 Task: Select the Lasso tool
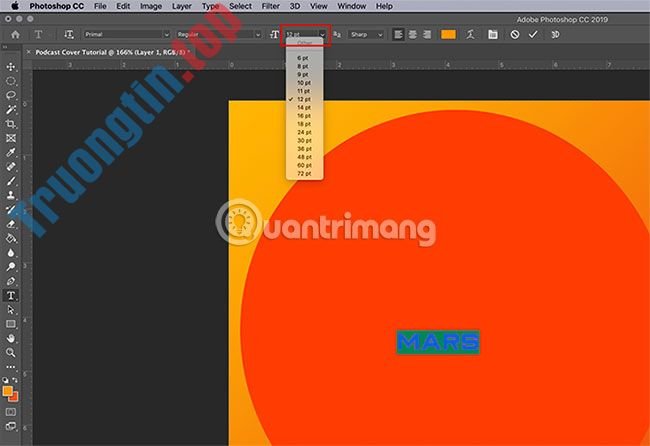tap(11, 95)
